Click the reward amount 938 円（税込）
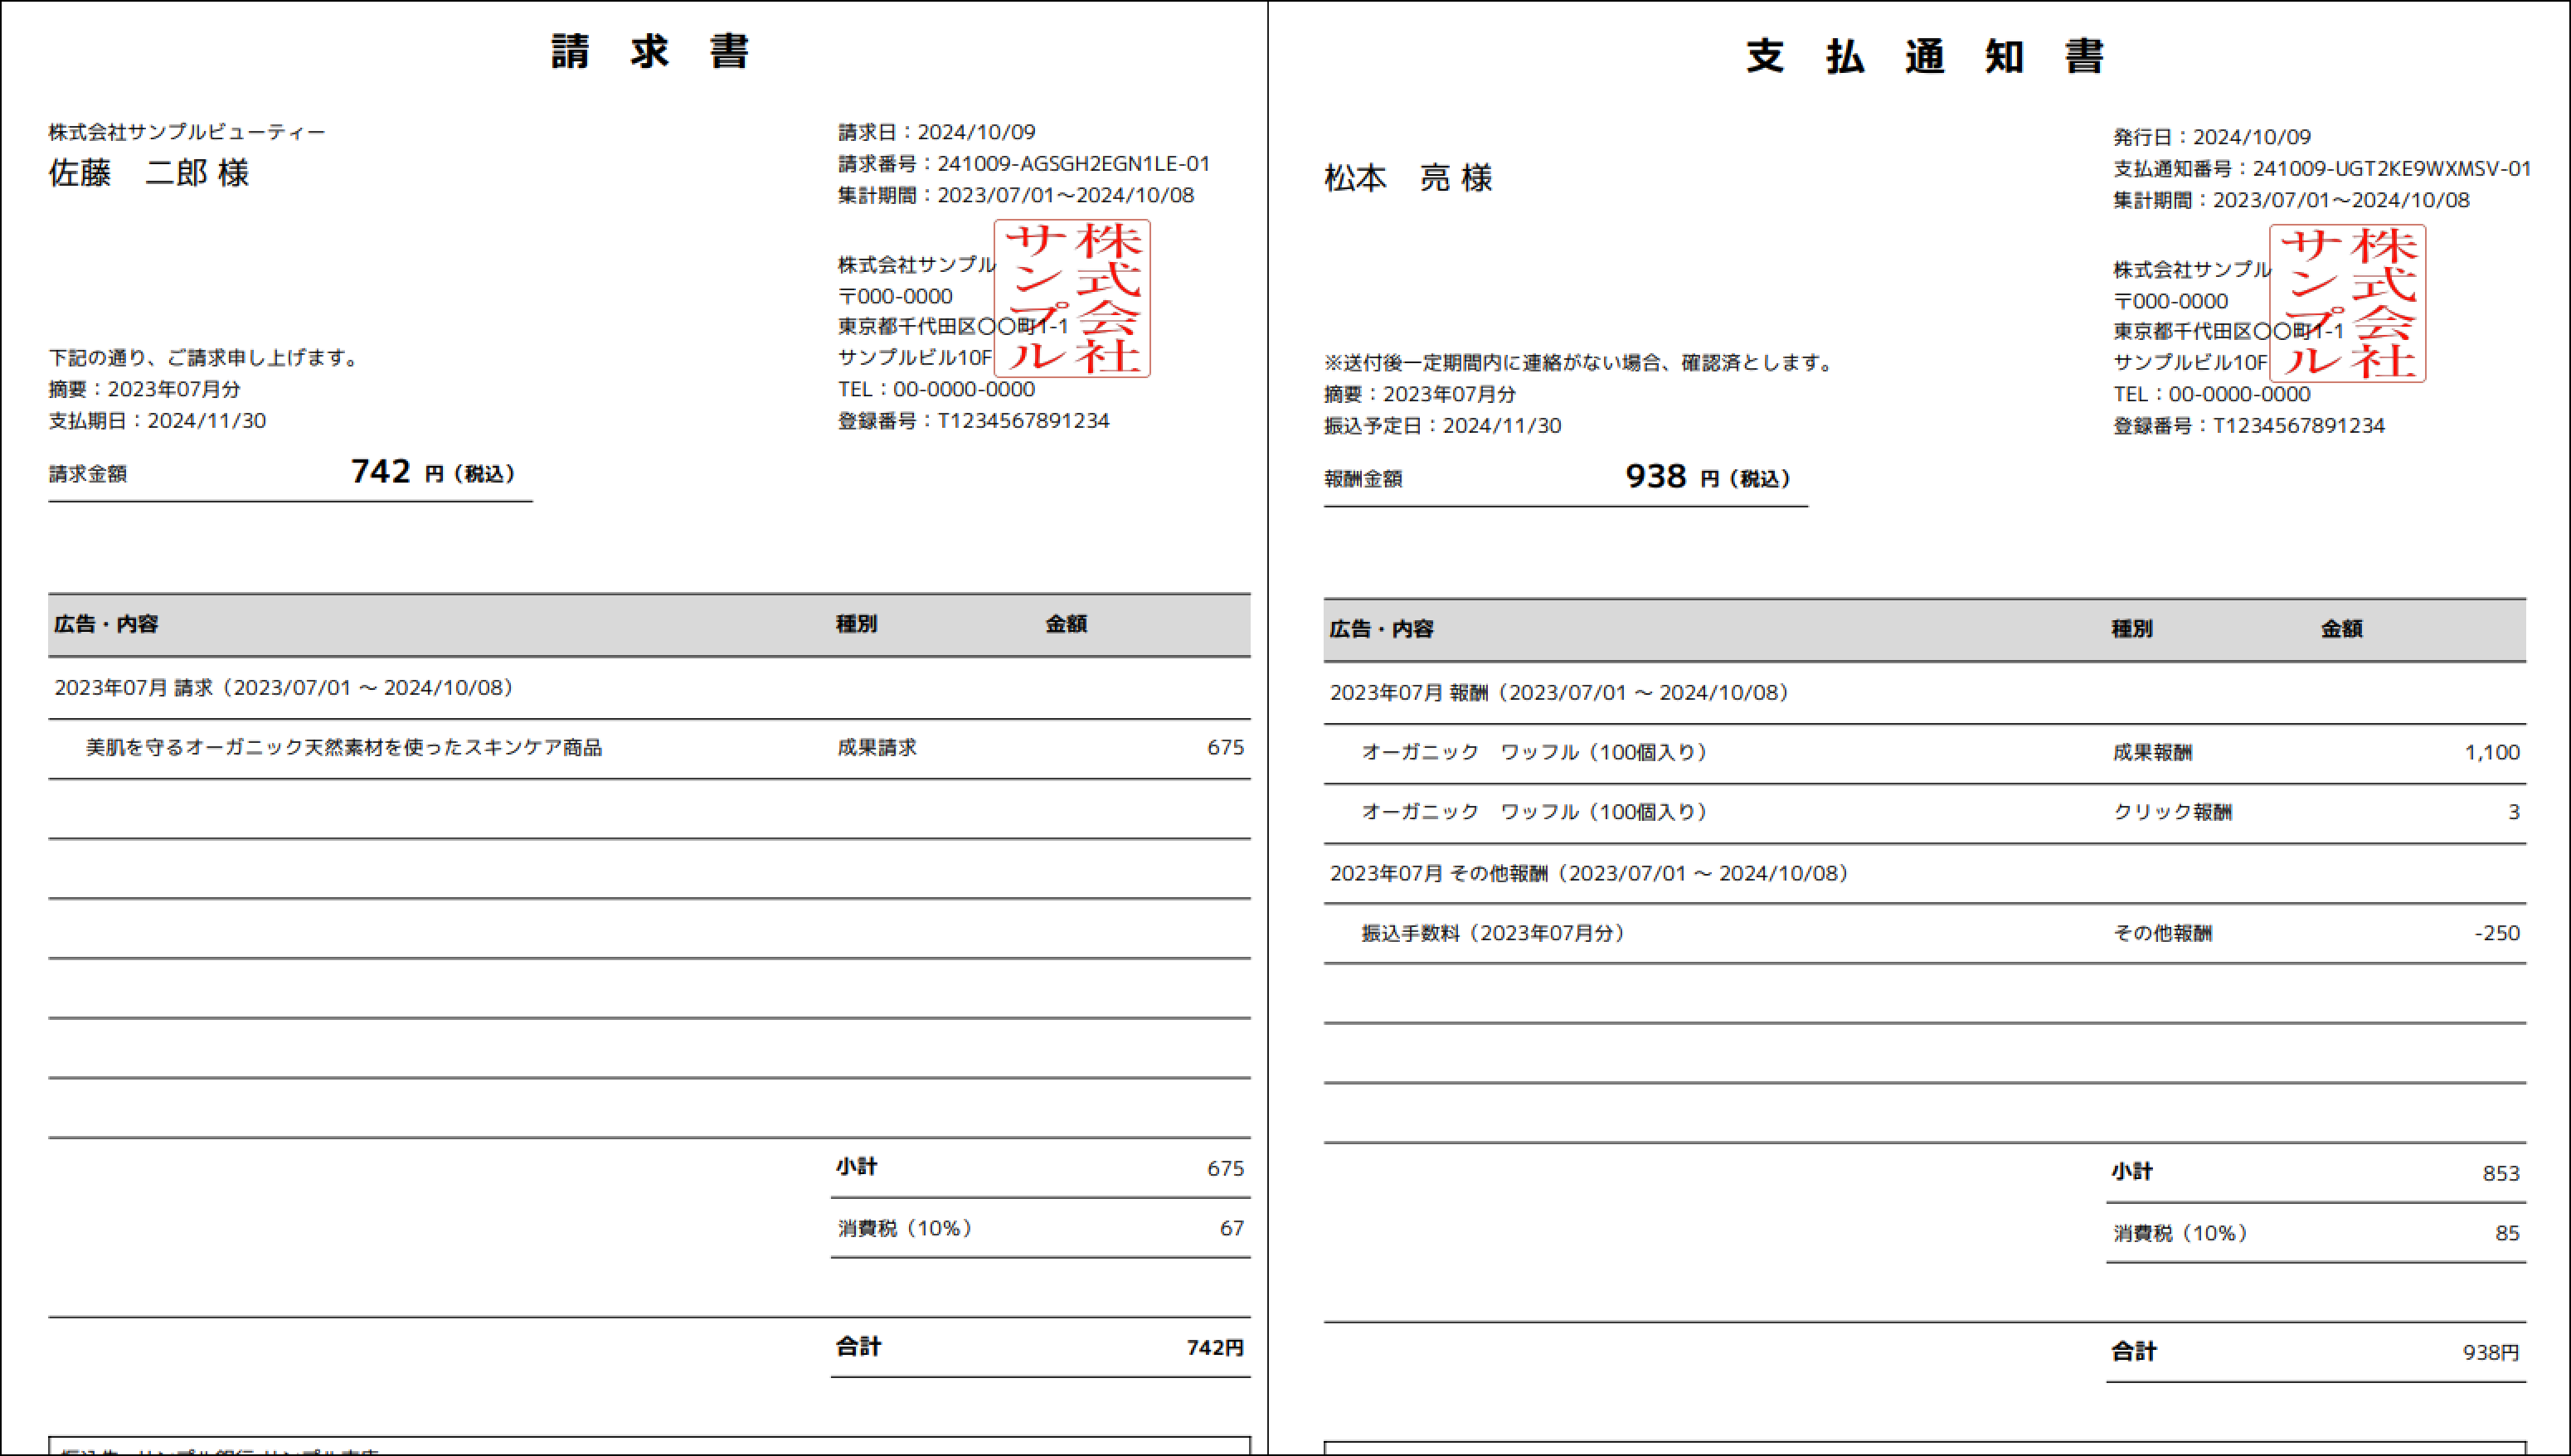The height and width of the screenshot is (1456, 2571). [x=1708, y=476]
